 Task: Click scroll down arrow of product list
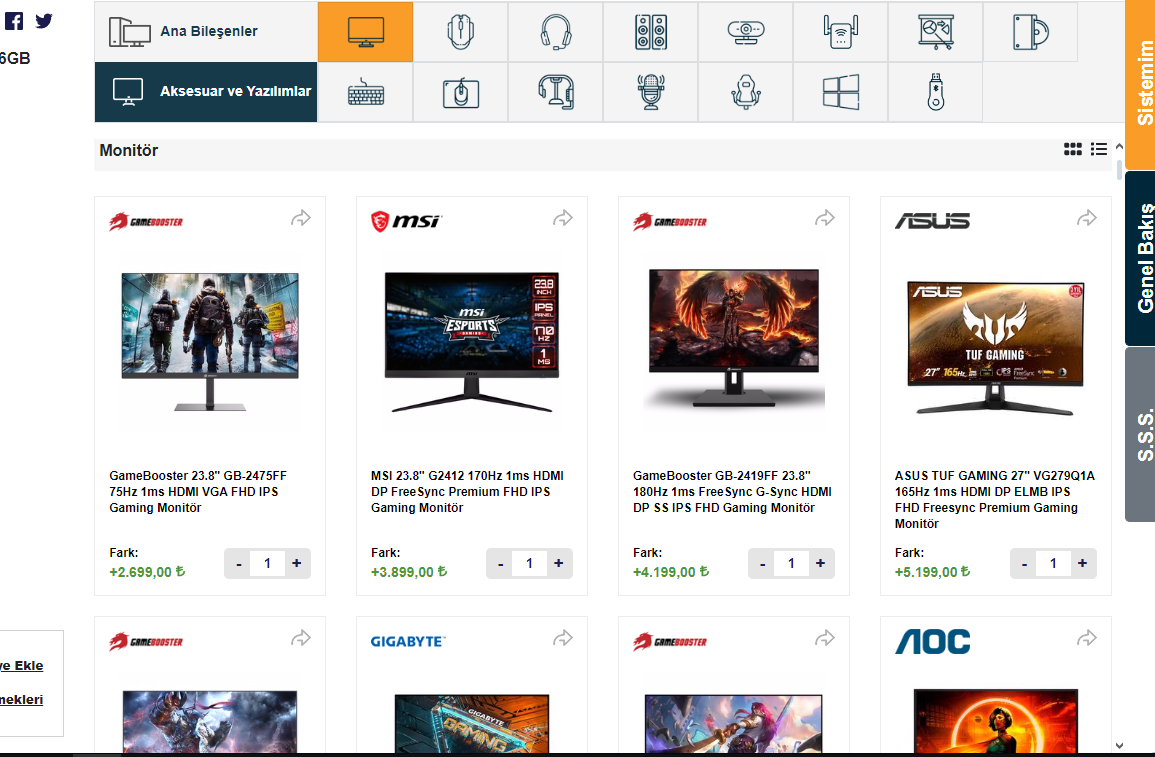1119,746
